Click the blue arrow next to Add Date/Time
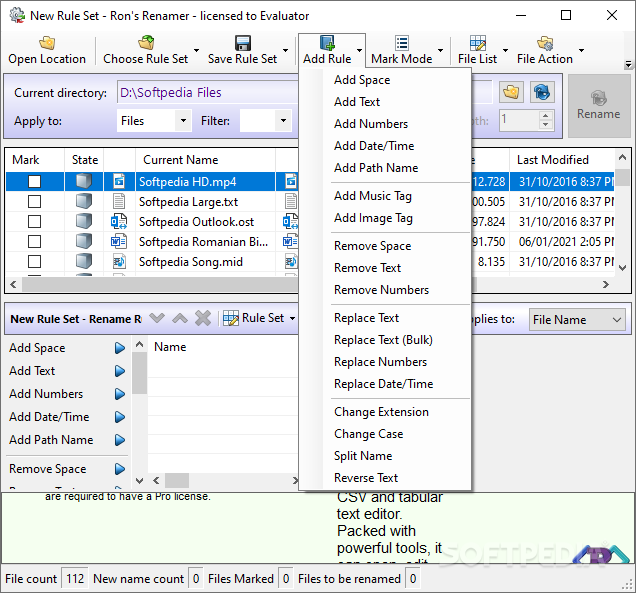 120,417
